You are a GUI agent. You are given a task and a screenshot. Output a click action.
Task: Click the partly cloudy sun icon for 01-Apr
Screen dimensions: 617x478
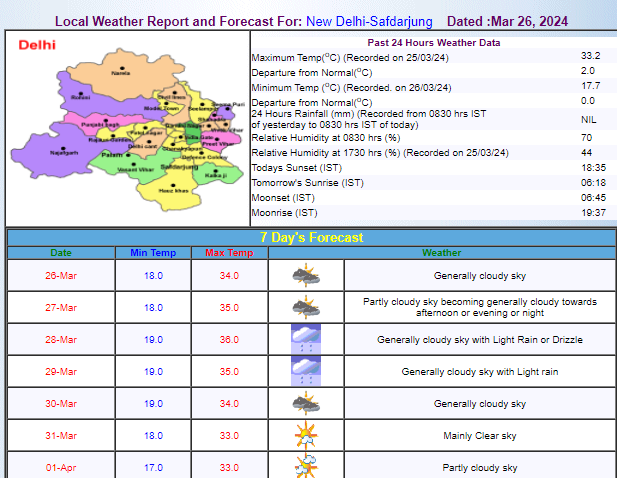pyautogui.click(x=306, y=466)
